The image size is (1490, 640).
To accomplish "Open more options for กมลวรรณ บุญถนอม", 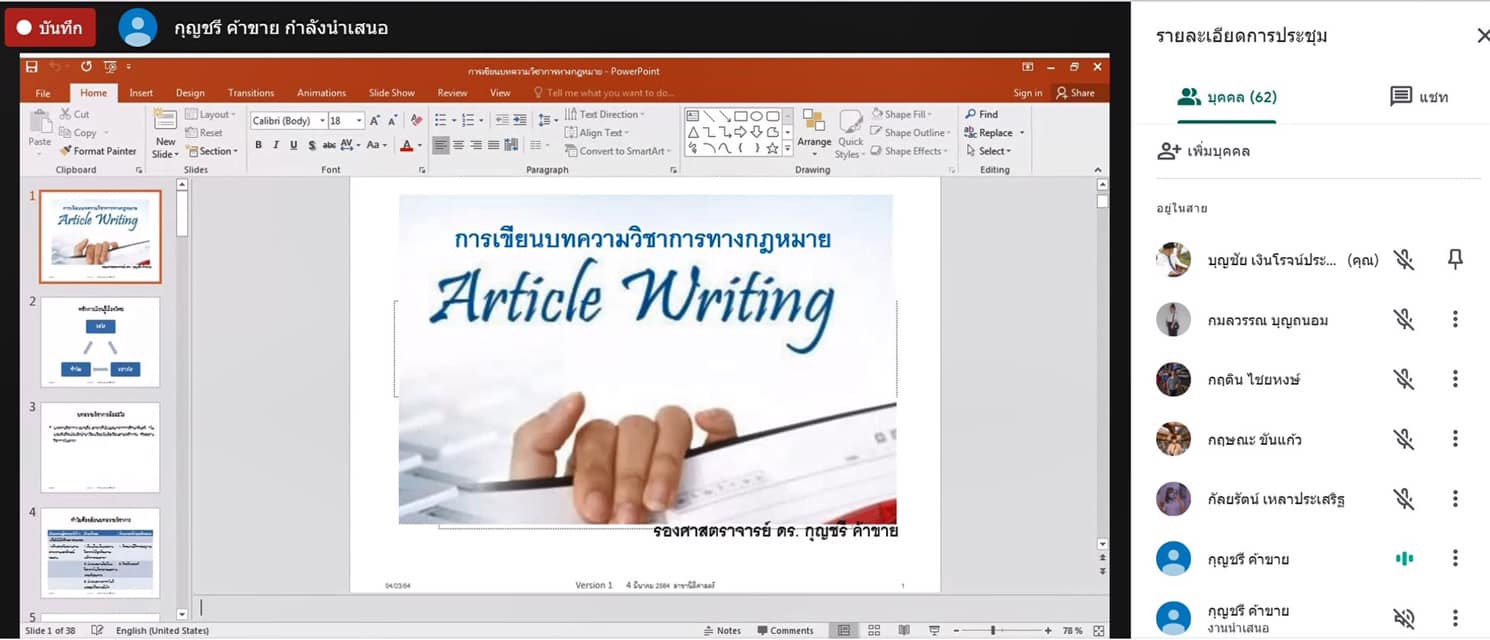I will (1455, 320).
